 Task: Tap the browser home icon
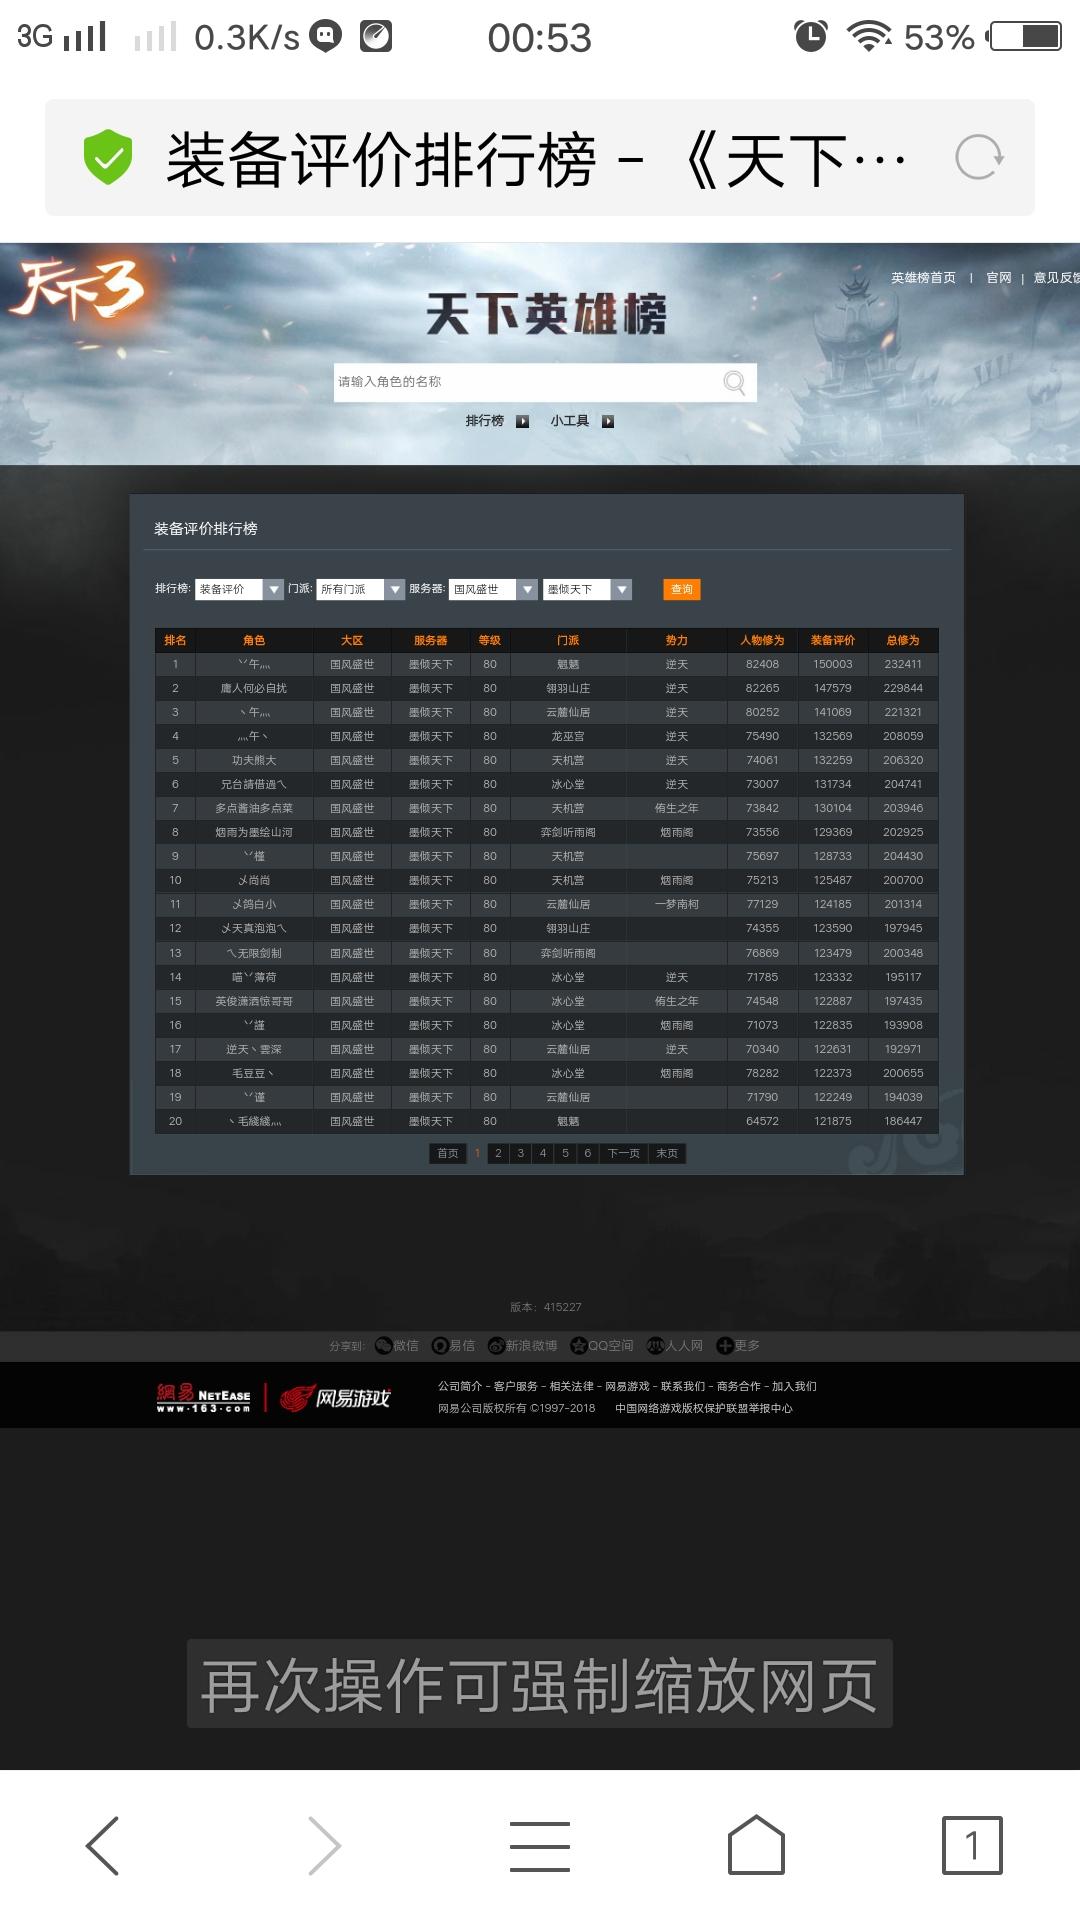[x=756, y=1845]
